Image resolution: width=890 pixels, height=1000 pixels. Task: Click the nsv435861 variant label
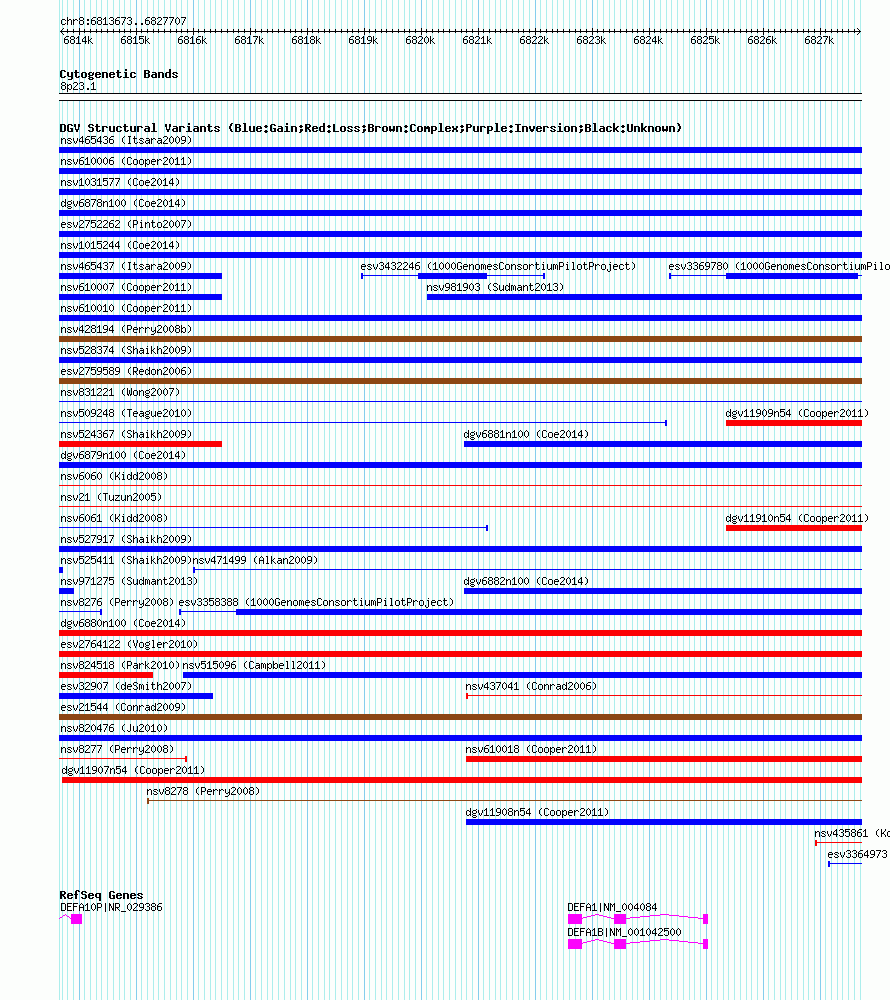tap(851, 835)
